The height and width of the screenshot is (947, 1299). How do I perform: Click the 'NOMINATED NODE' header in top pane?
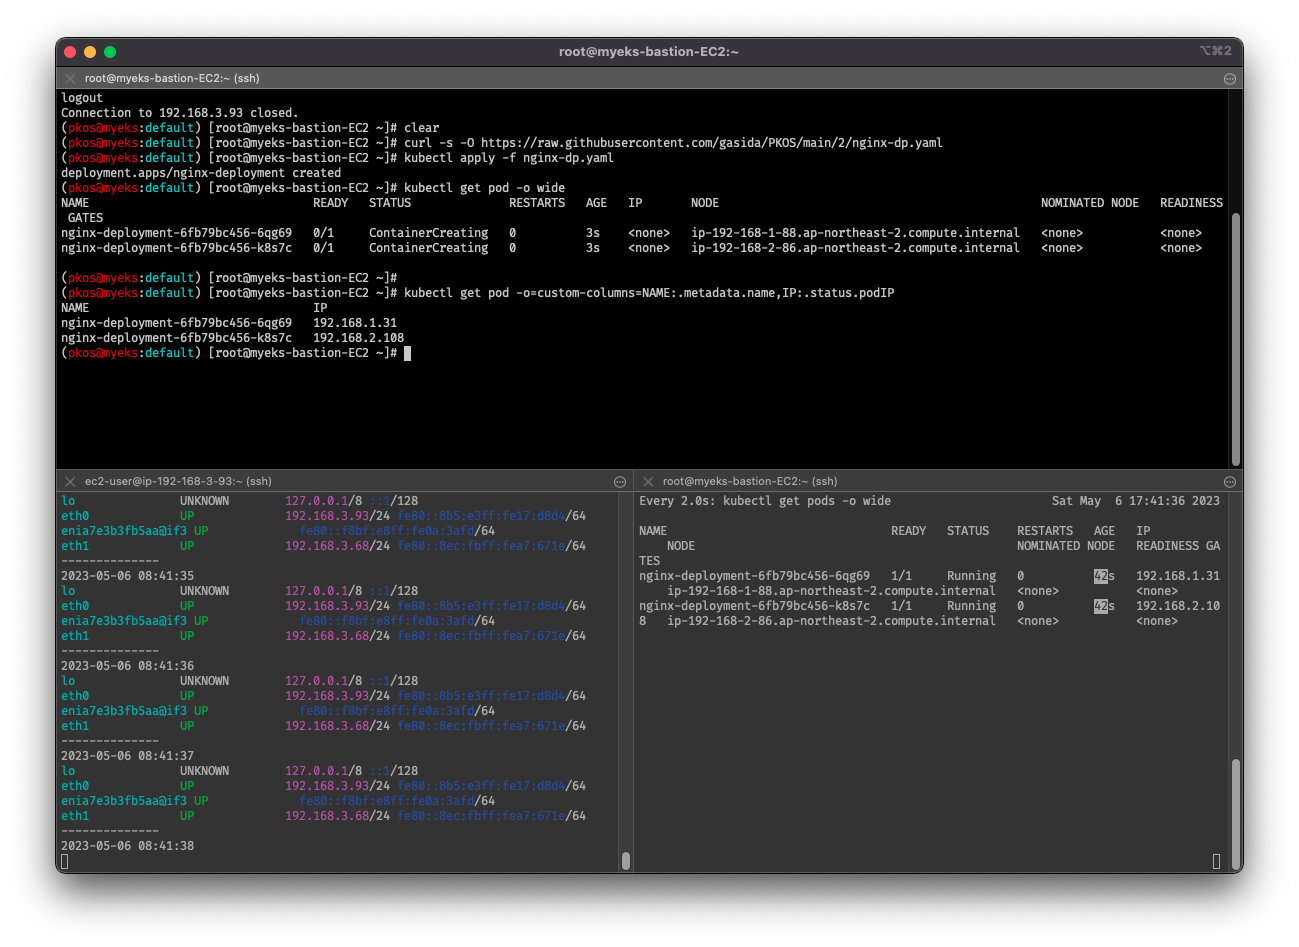[1090, 203]
